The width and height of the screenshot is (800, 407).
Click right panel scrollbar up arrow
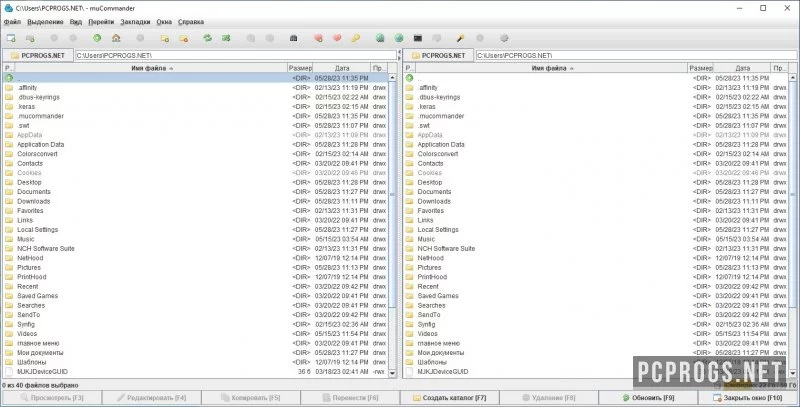pos(793,78)
